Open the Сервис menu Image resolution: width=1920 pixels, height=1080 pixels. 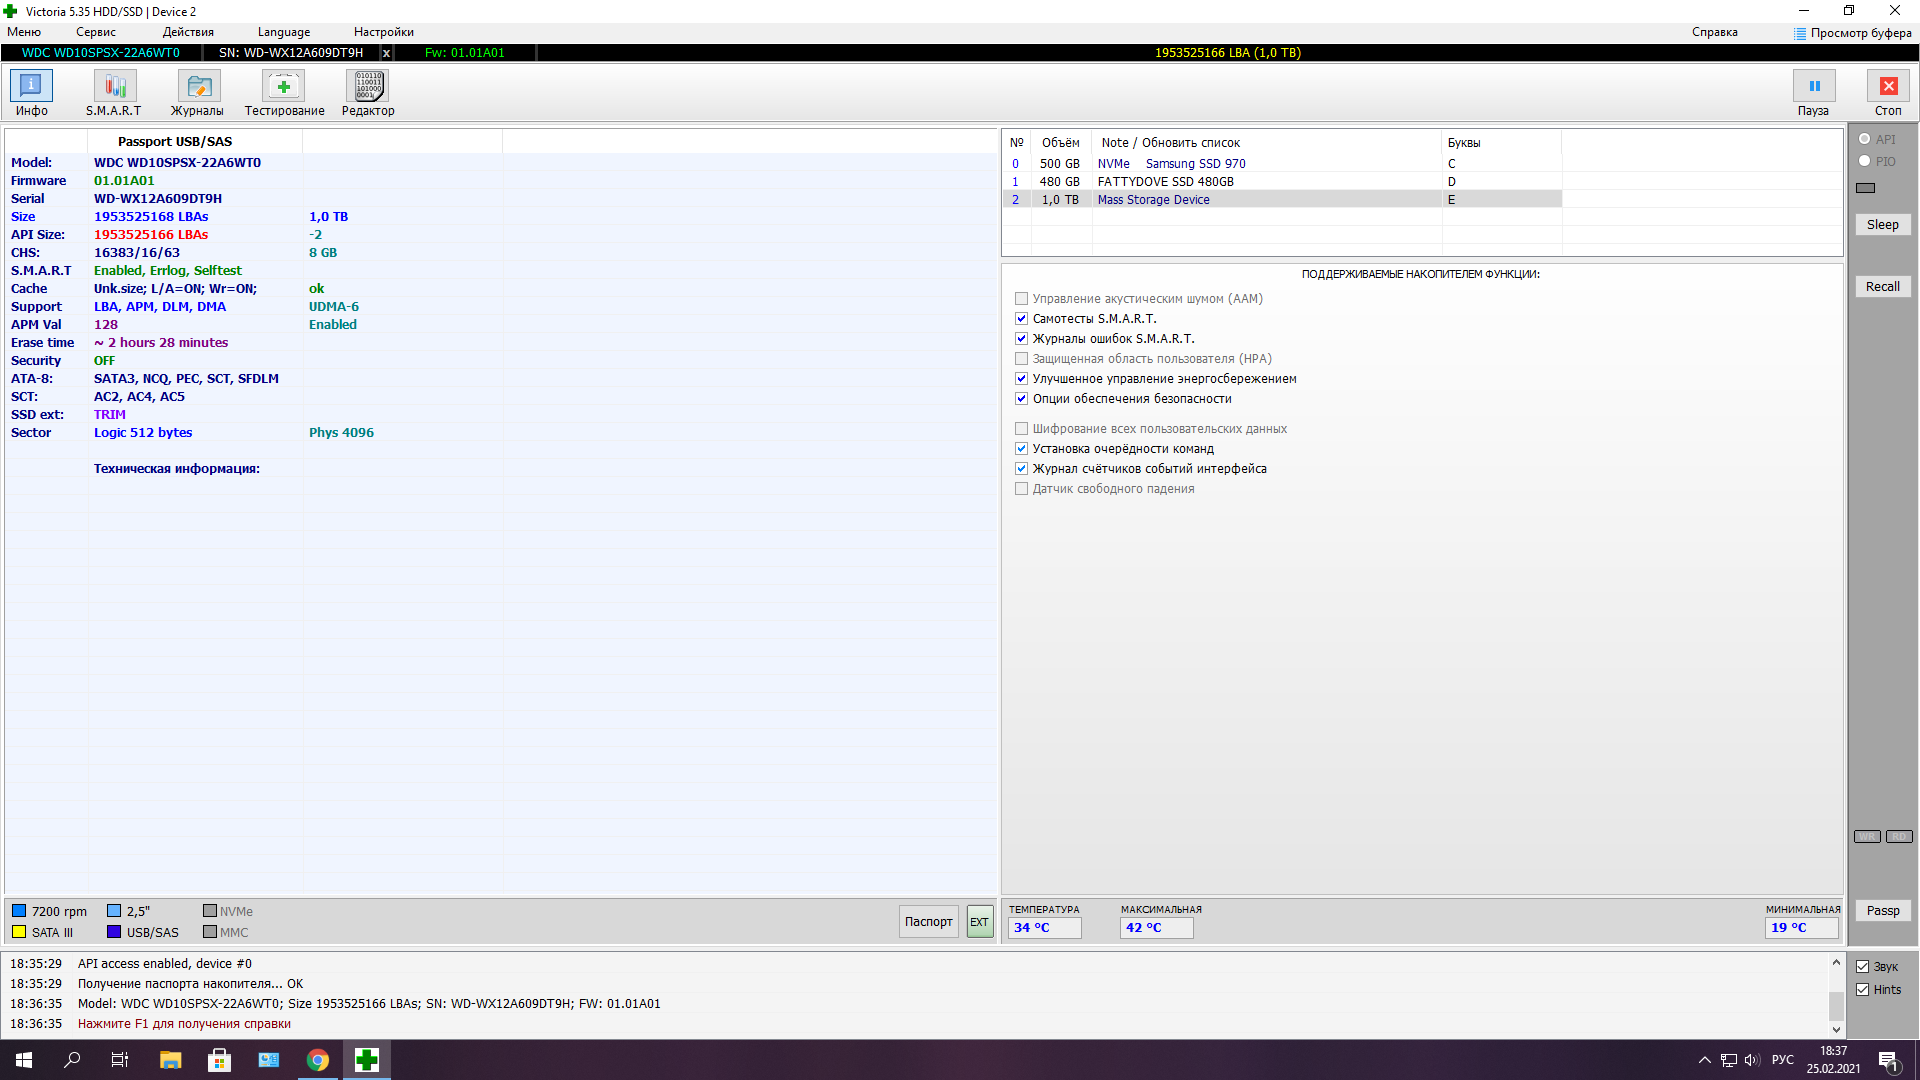point(96,32)
